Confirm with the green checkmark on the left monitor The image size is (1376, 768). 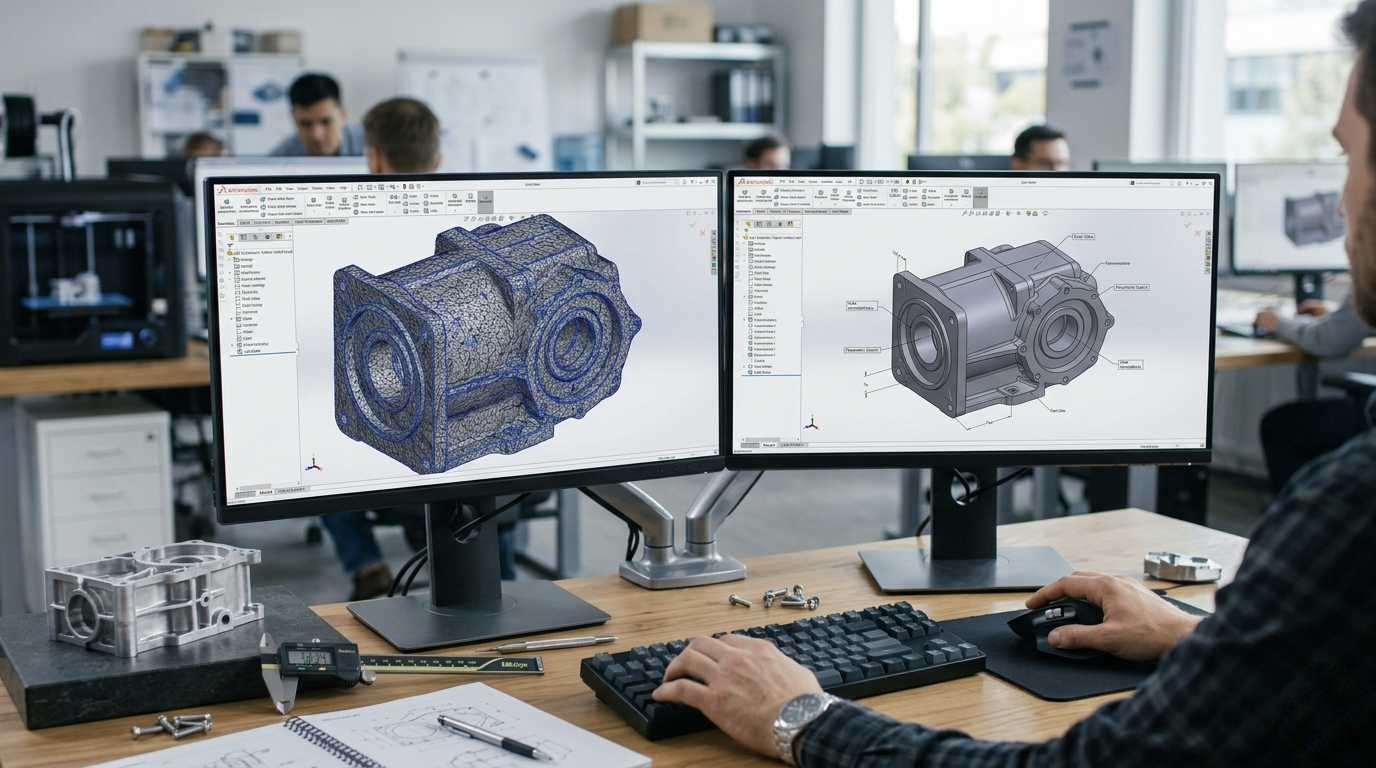tap(693, 225)
